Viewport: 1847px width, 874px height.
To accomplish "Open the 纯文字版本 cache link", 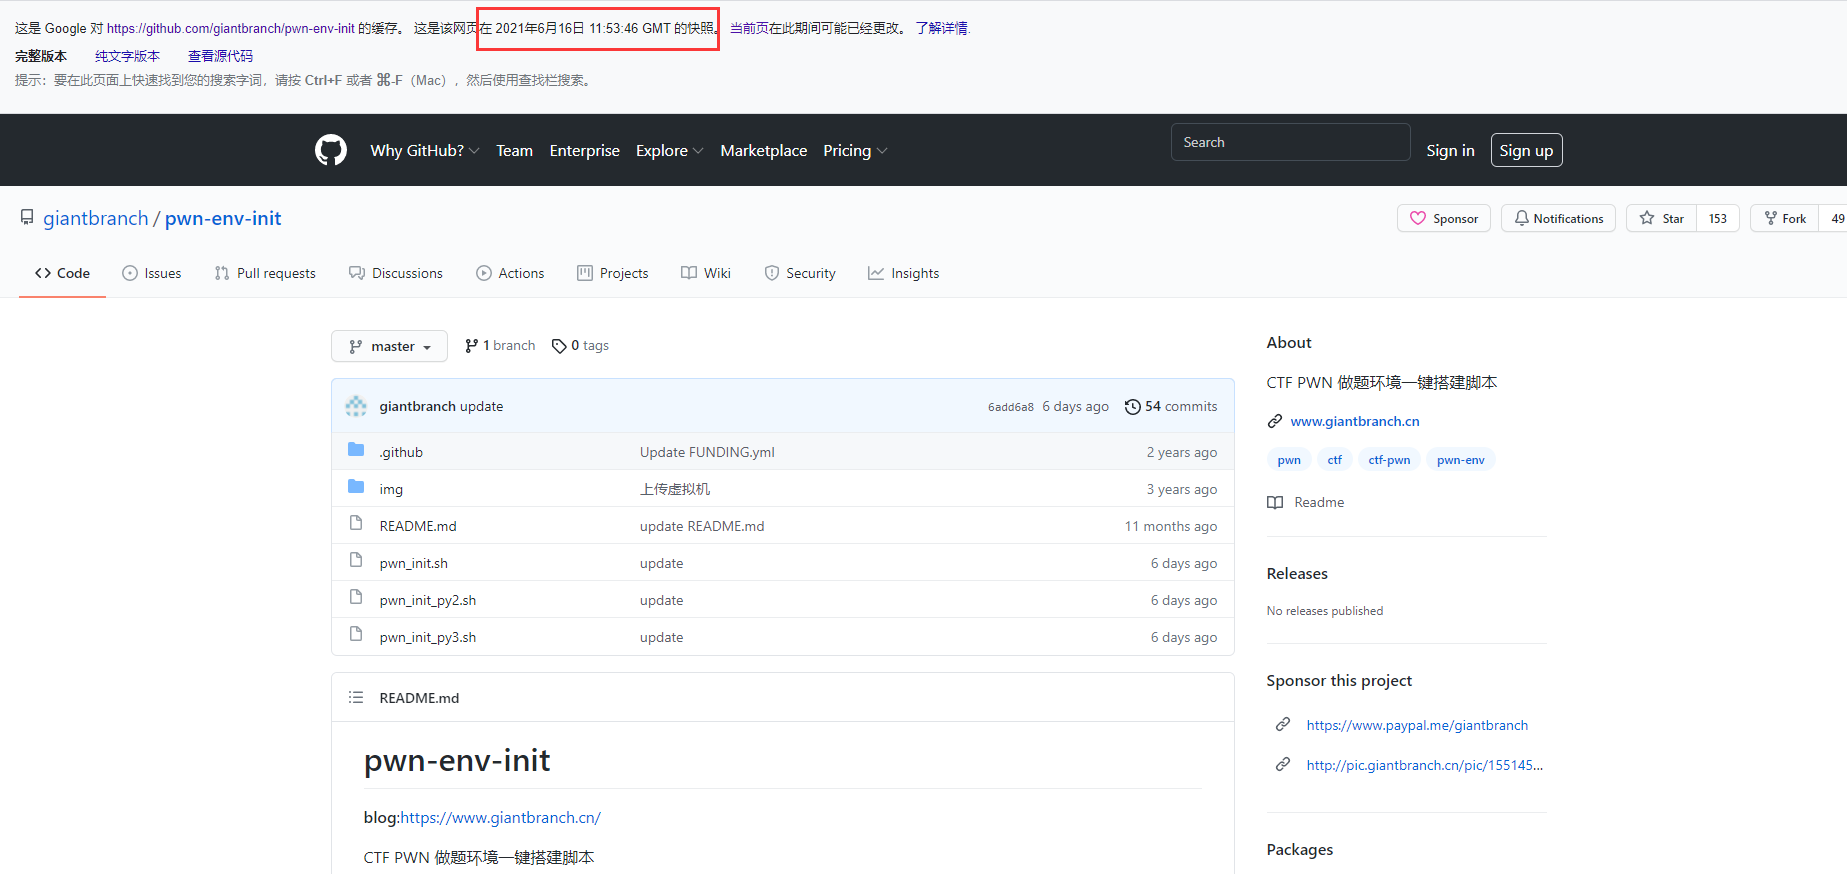I will click(127, 56).
